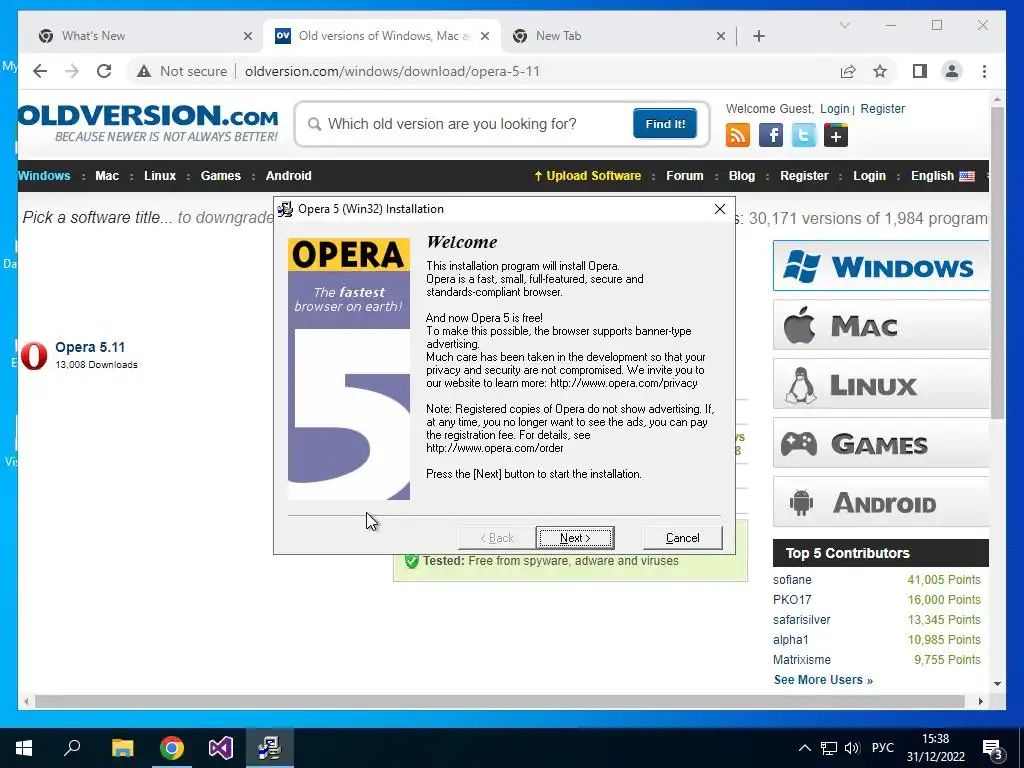
Task: Go back with the browser back arrow
Action: click(x=40, y=71)
